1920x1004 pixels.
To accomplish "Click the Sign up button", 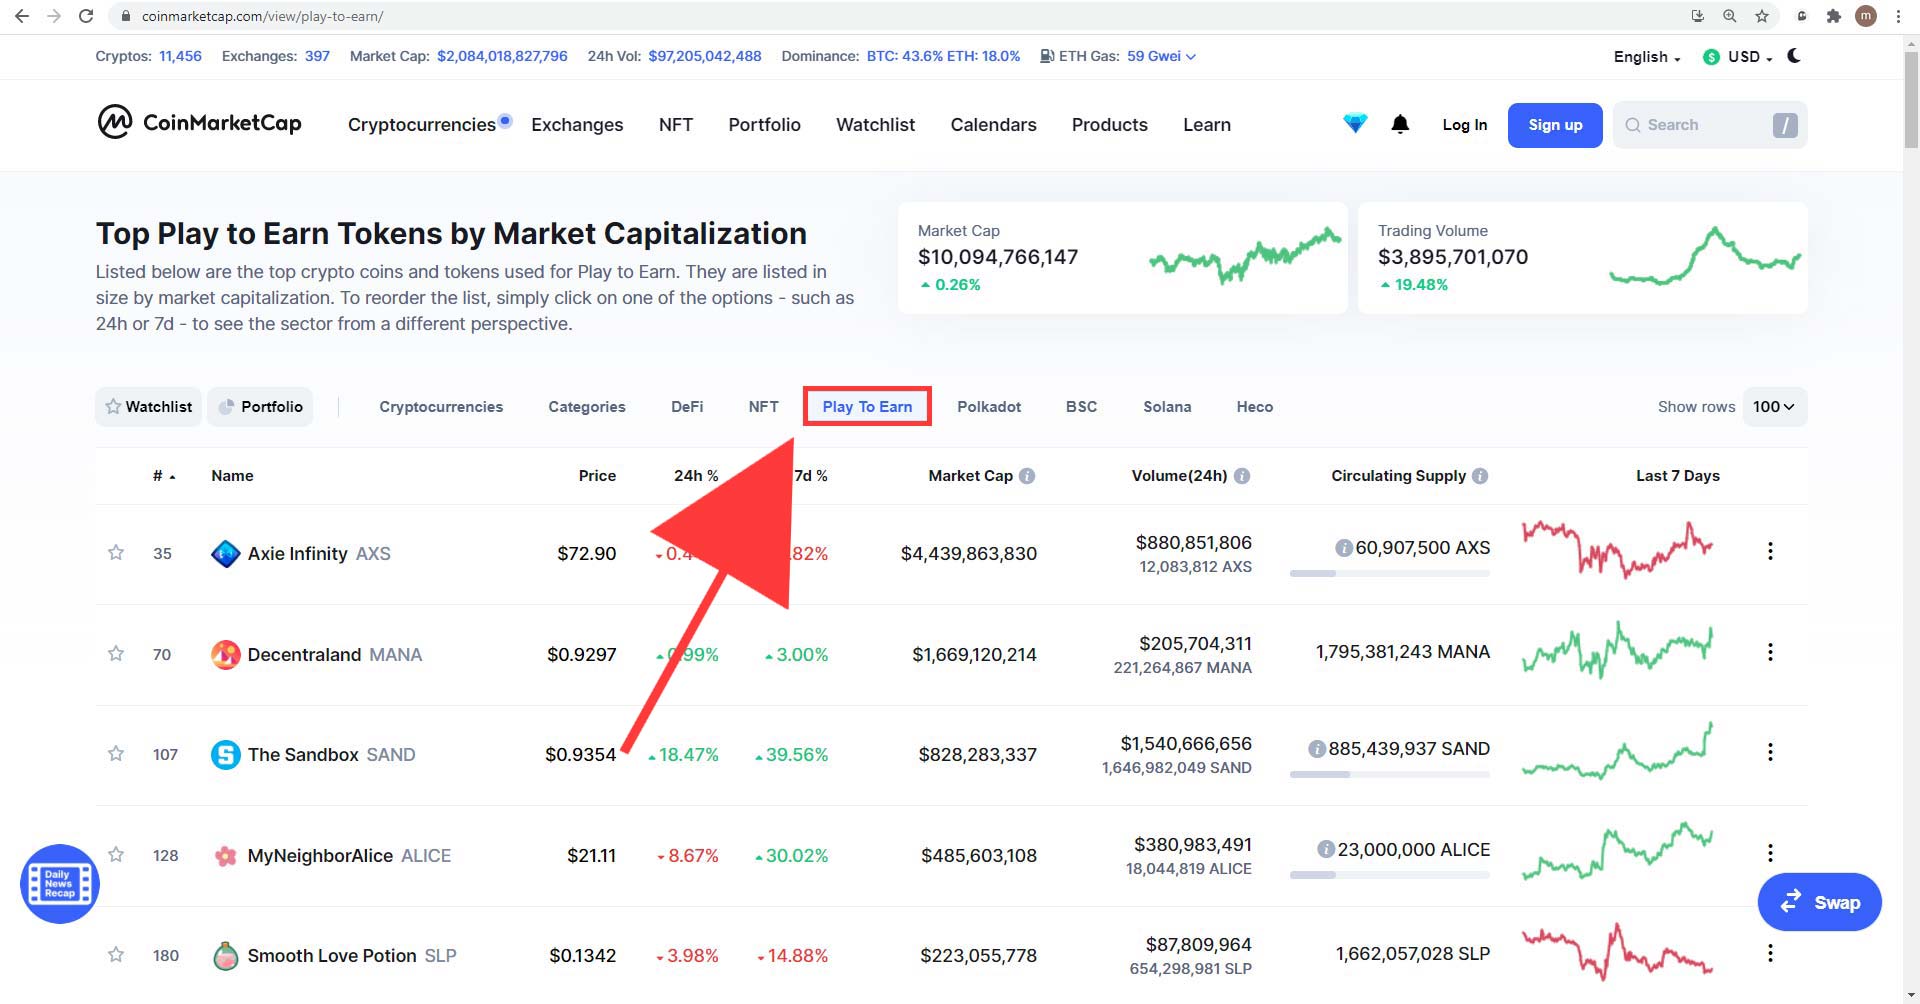I will [1555, 125].
